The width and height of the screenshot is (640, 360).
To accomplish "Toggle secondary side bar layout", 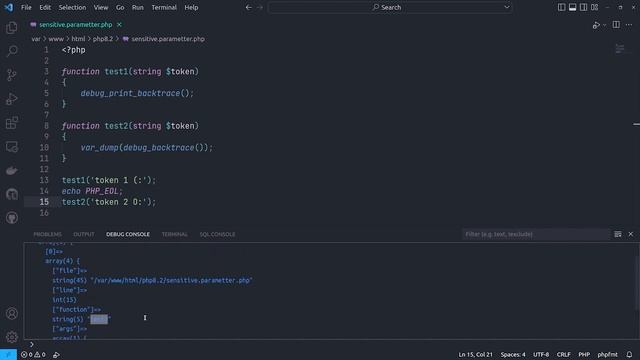I will coord(584,7).
